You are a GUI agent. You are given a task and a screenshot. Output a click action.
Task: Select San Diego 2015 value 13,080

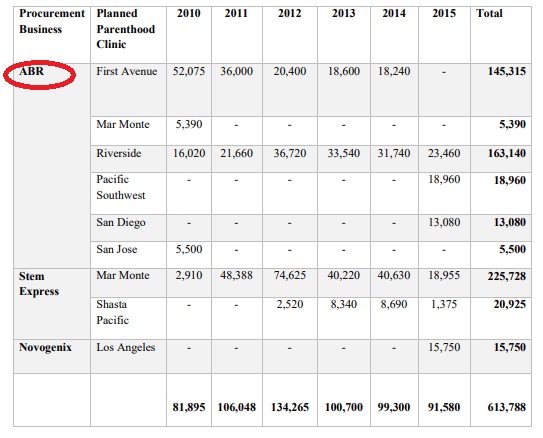(x=444, y=222)
